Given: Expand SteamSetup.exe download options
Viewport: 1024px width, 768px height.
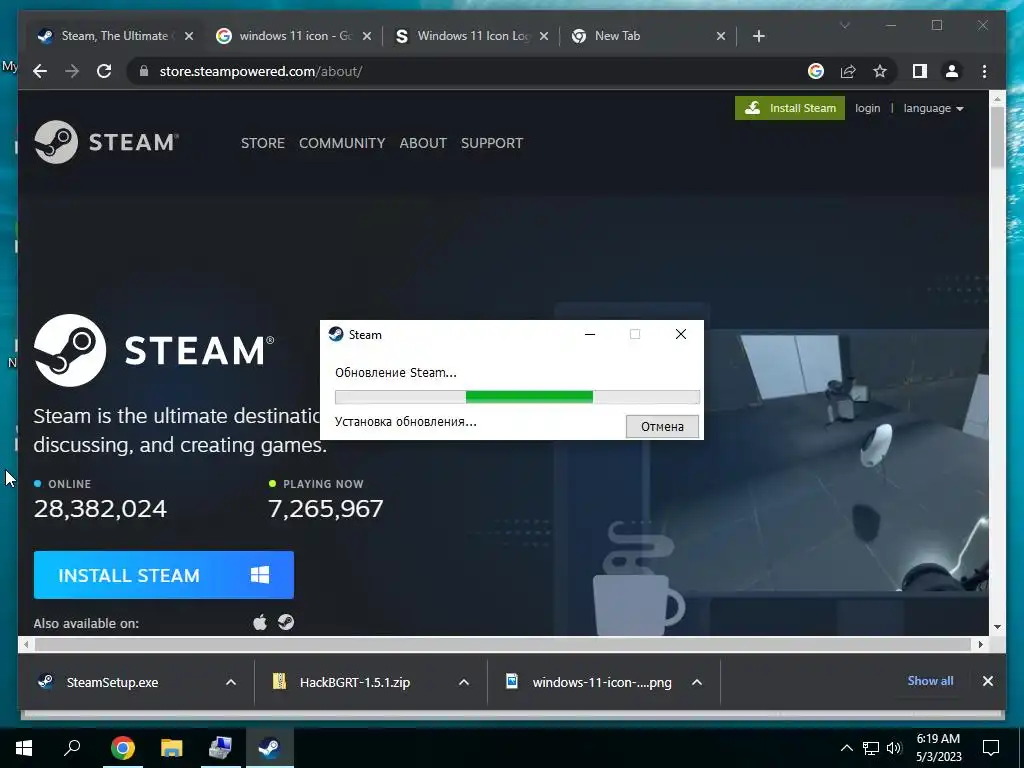Looking at the screenshot, I should pos(231,682).
